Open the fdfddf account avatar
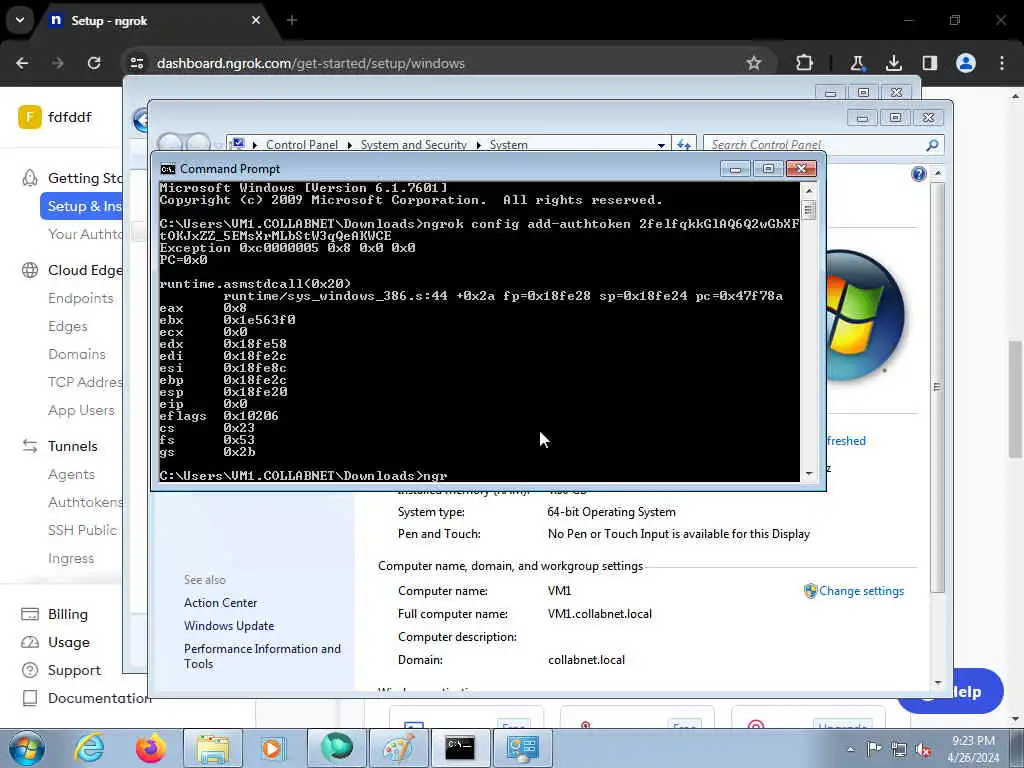Screen dimensions: 1024x768 coord(29,117)
